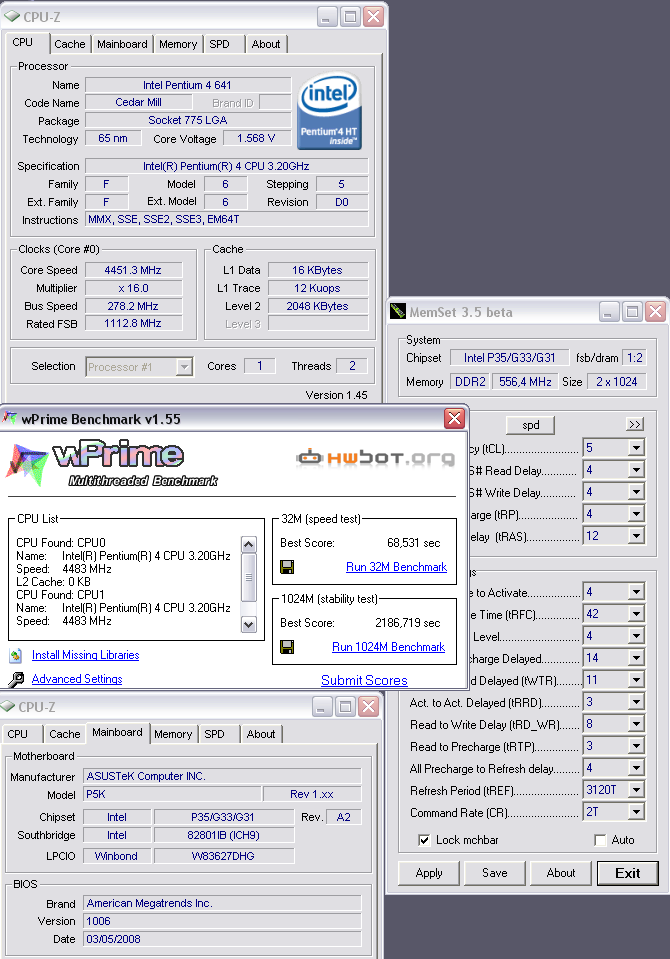
Task: Open About tab in top CPU-Z
Action: pyautogui.click(x=266, y=44)
